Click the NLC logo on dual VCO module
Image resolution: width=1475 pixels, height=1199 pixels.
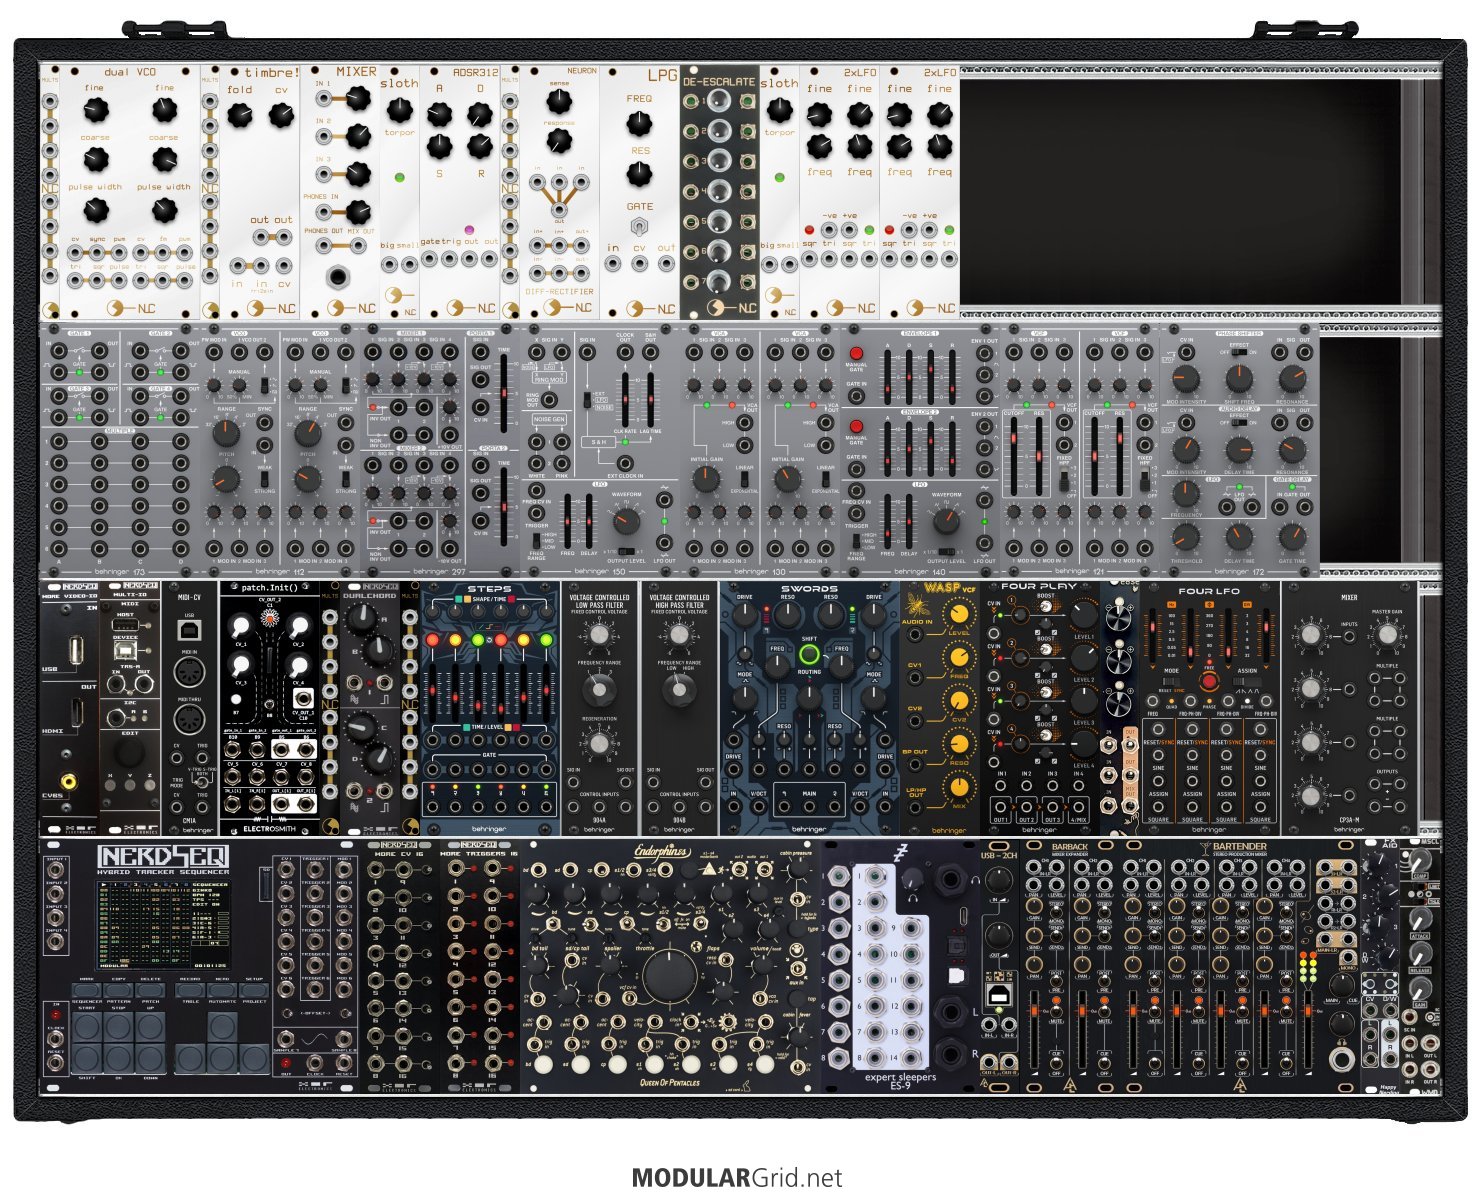(x=132, y=307)
